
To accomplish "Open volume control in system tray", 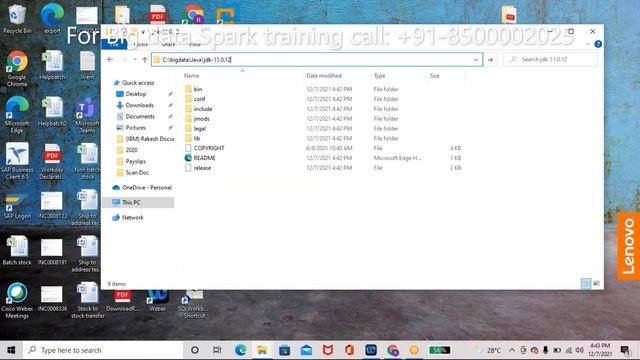I will (579, 350).
